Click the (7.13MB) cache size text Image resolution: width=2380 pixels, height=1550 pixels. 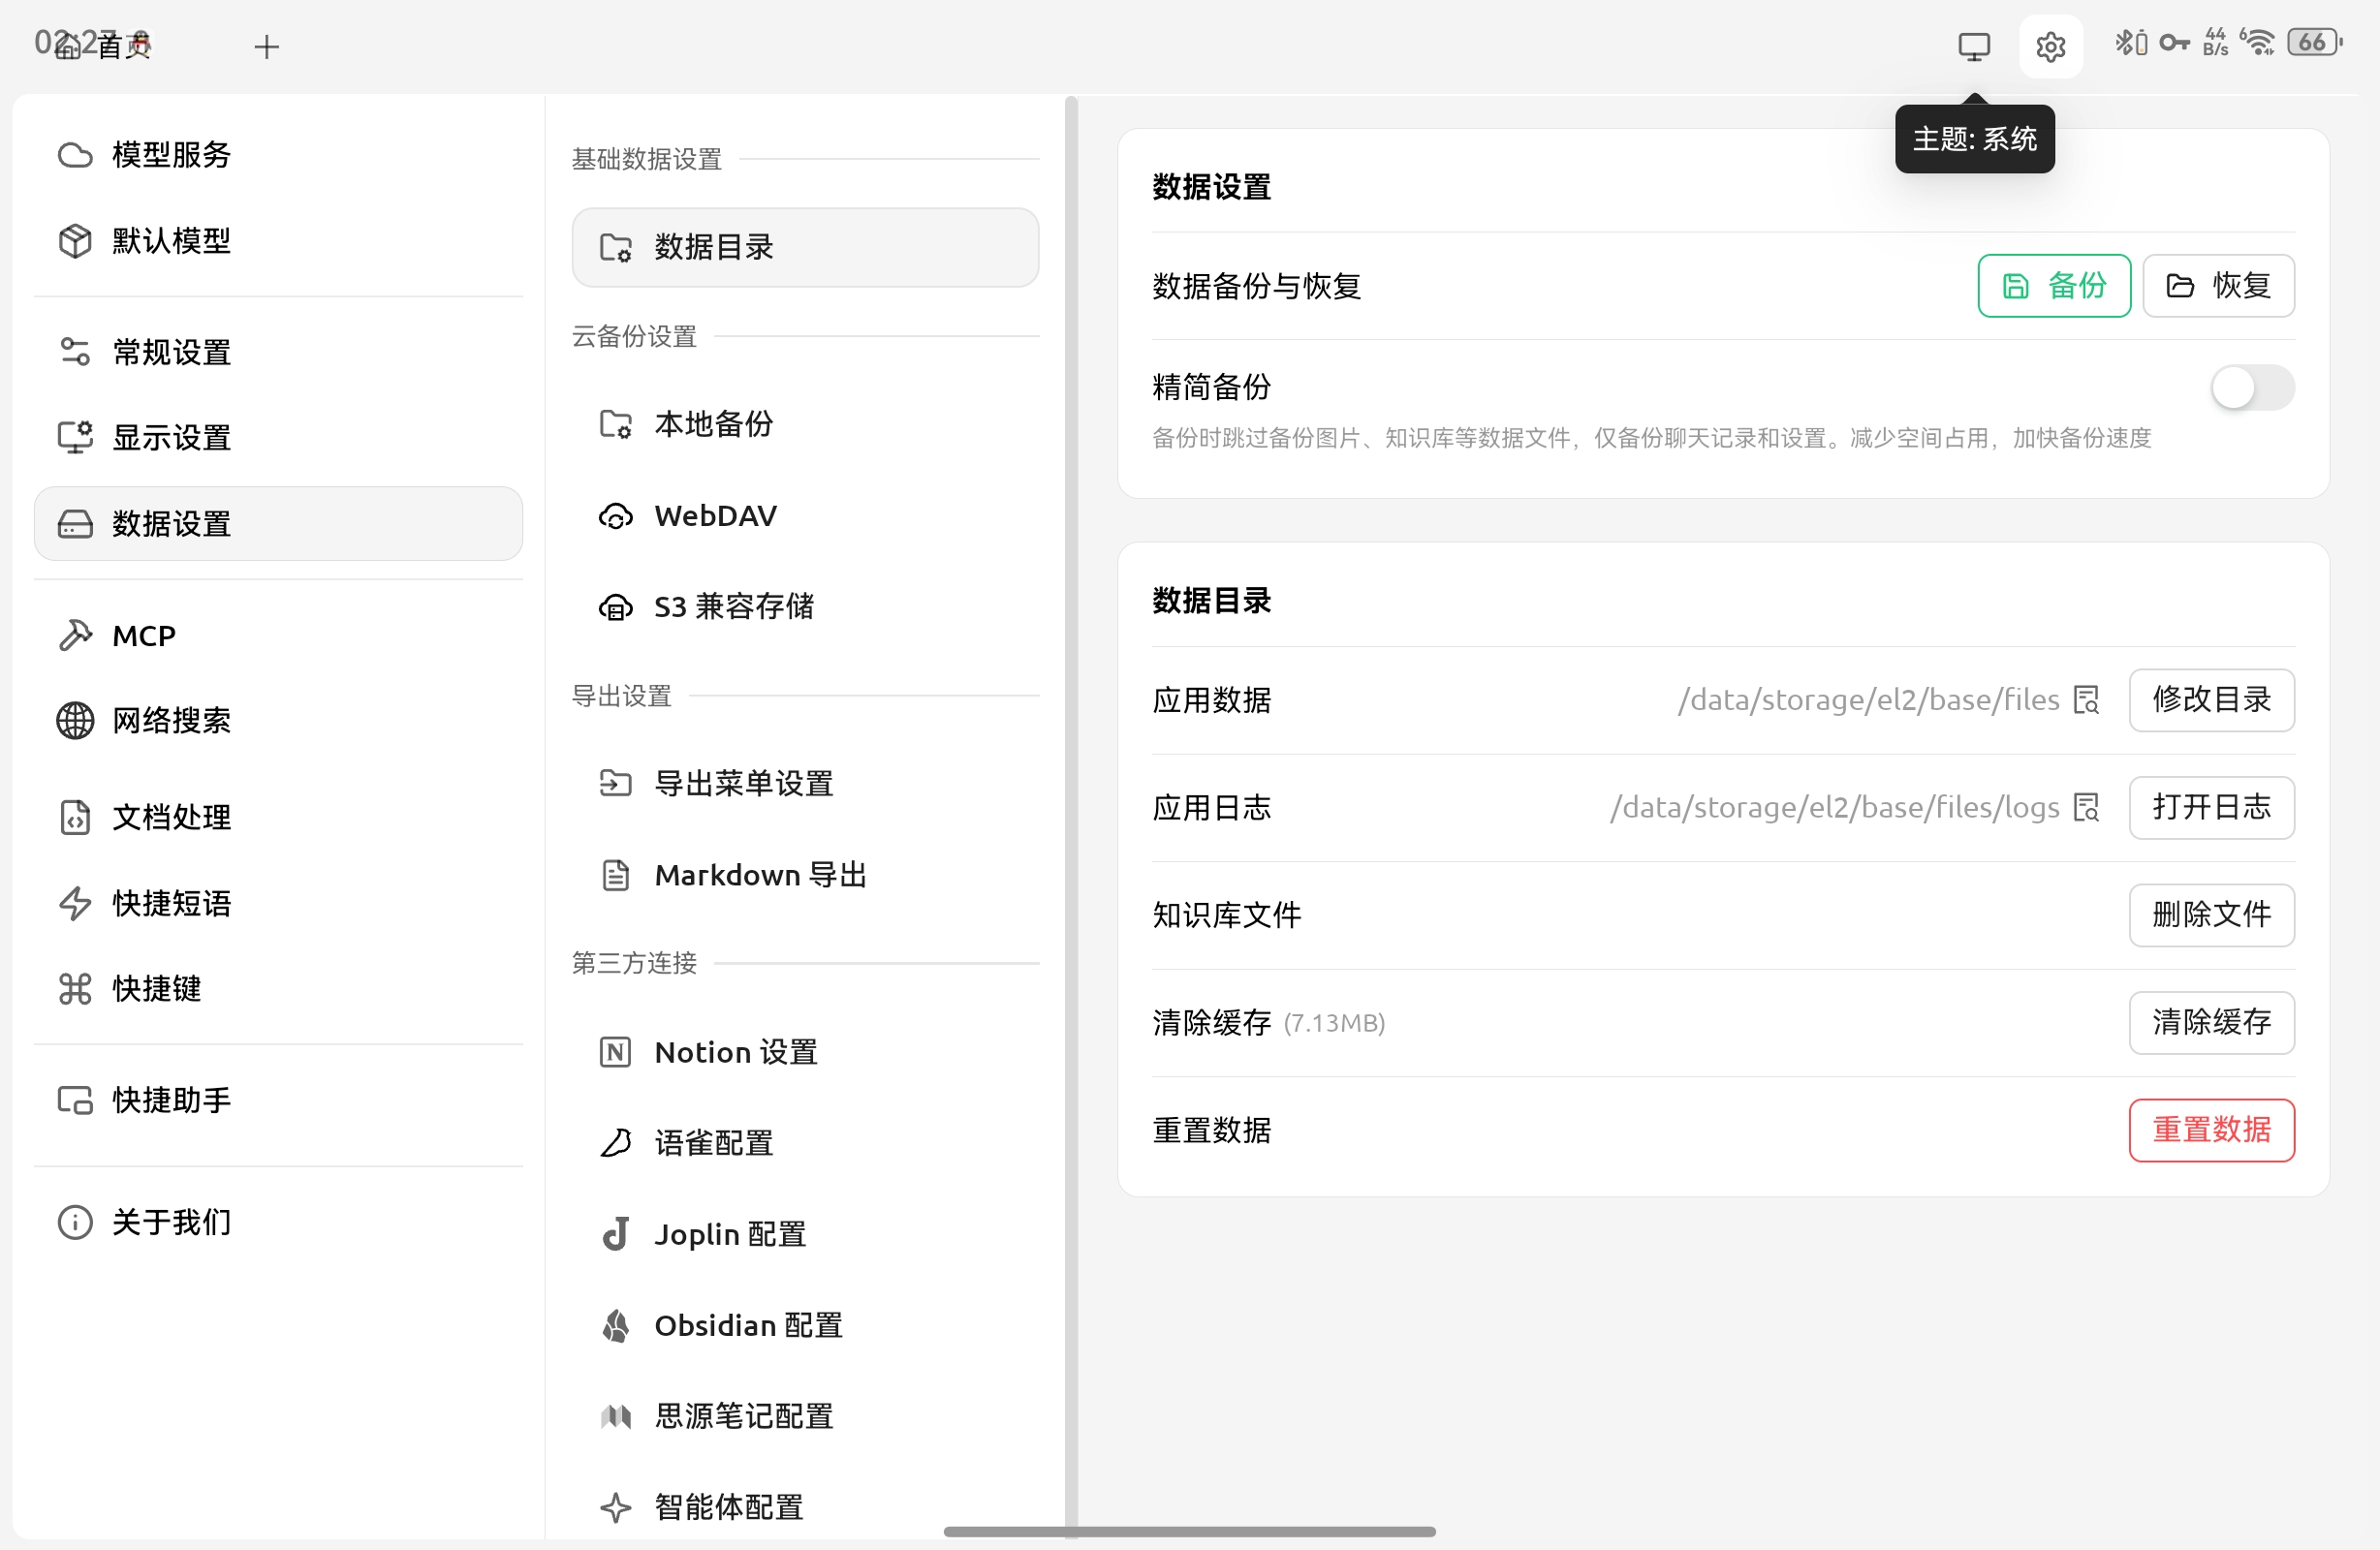(x=1334, y=1023)
